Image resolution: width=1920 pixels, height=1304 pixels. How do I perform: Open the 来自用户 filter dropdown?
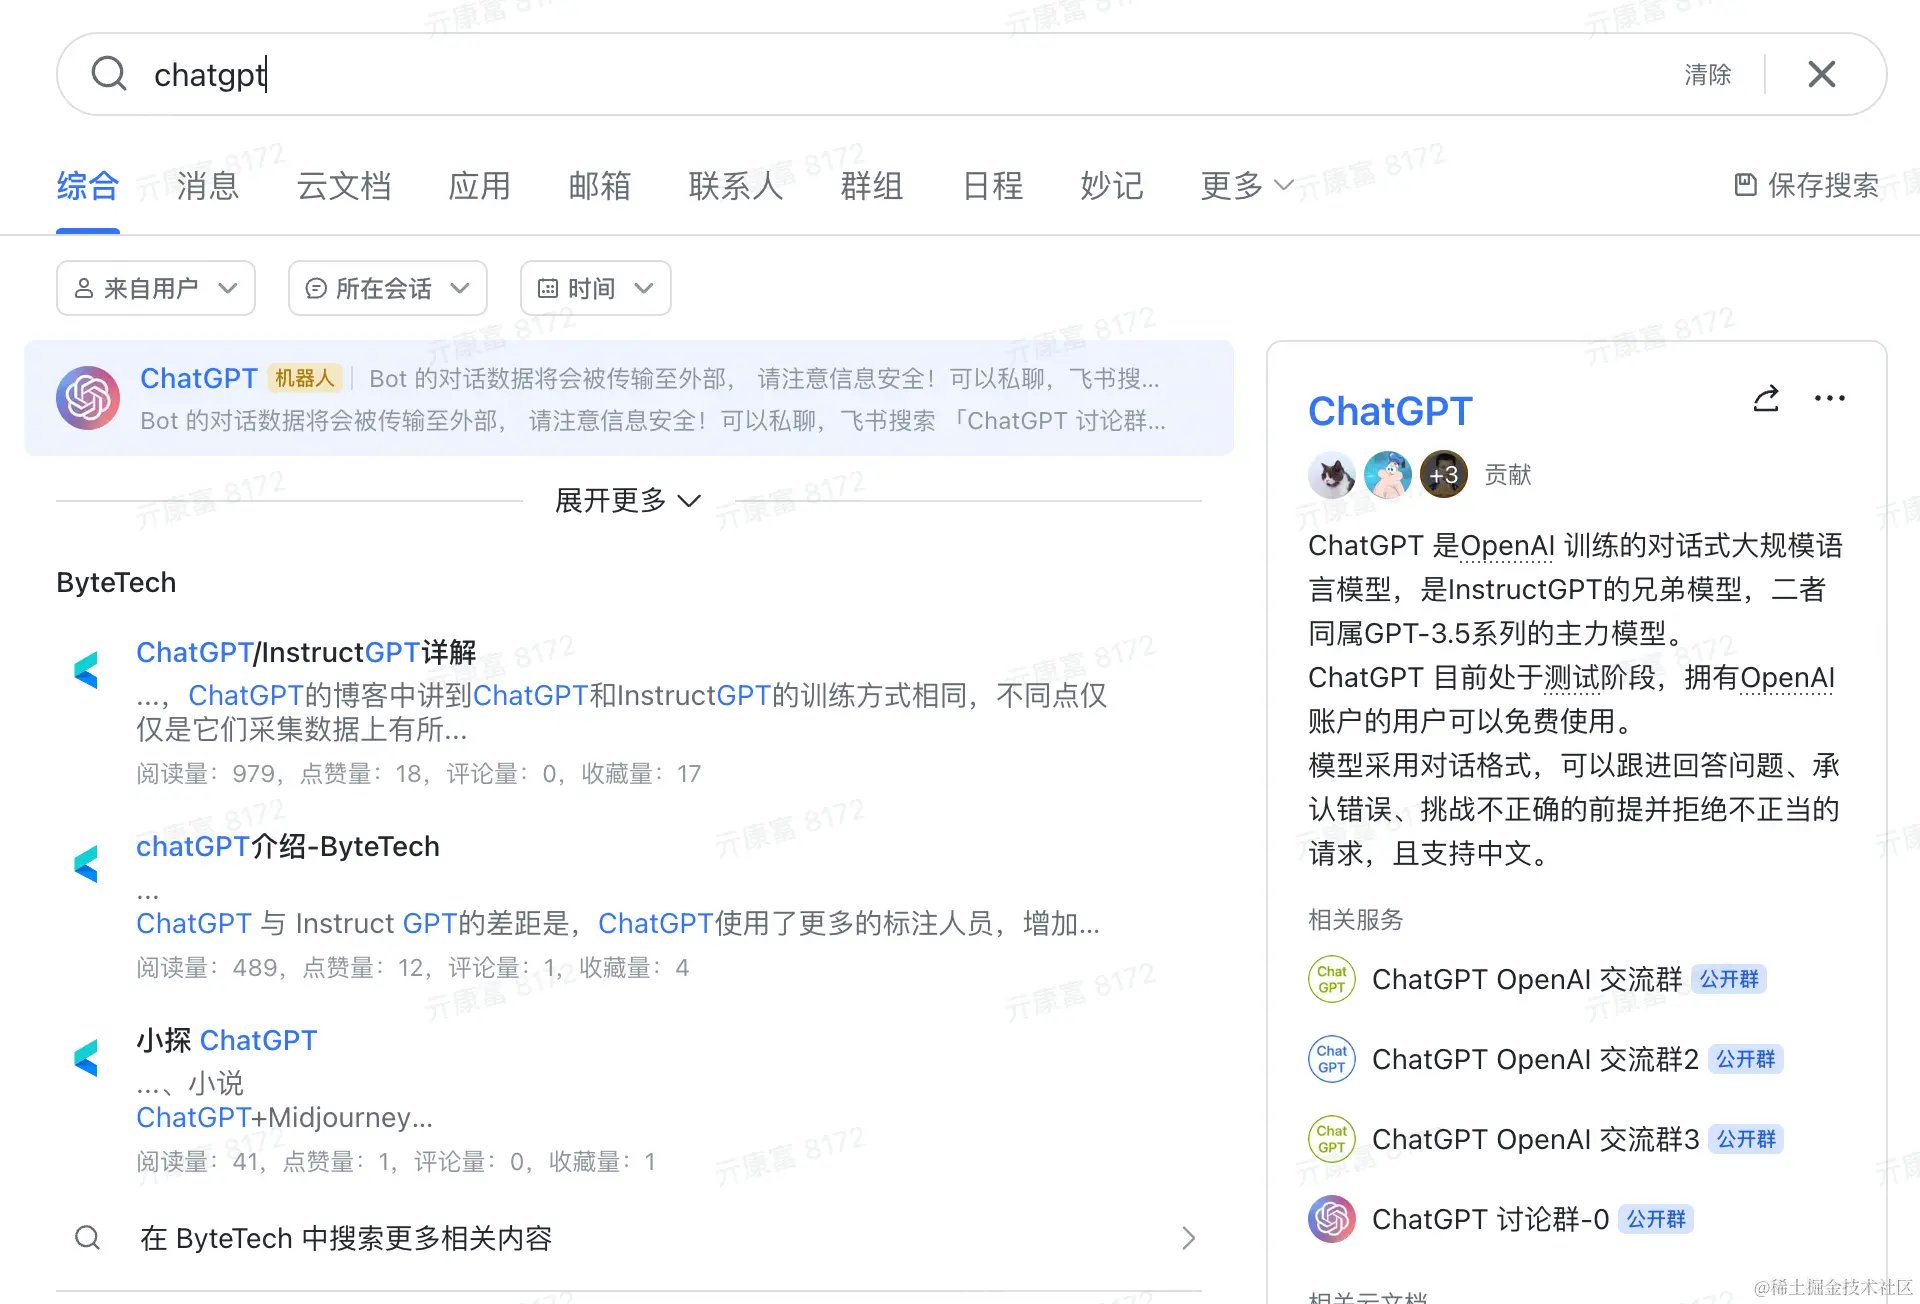coord(156,289)
